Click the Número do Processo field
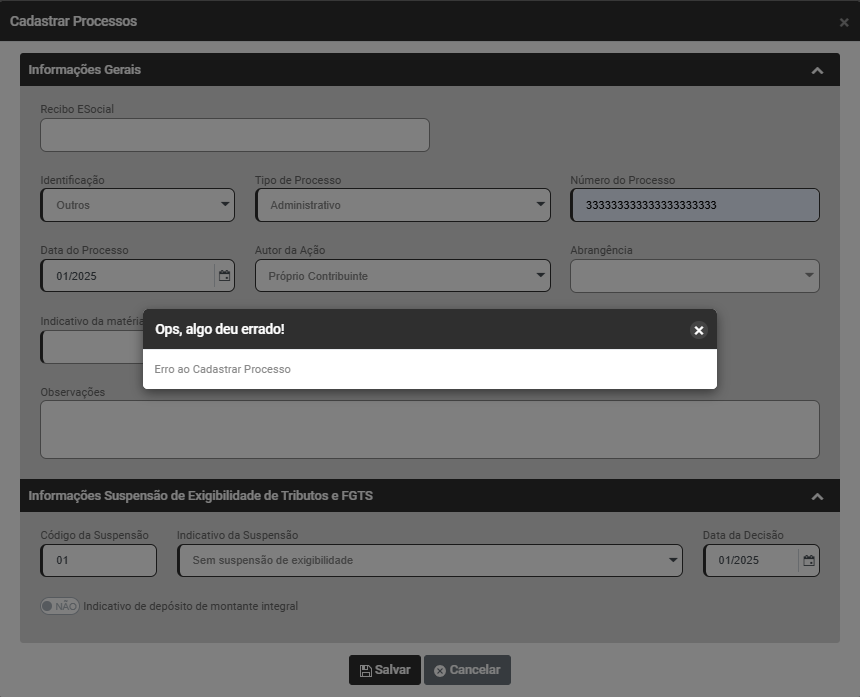The image size is (860, 697). (694, 205)
